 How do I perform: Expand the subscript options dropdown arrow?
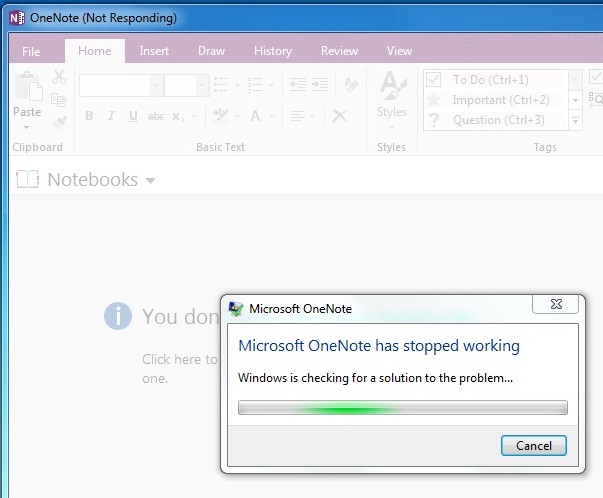coord(195,116)
